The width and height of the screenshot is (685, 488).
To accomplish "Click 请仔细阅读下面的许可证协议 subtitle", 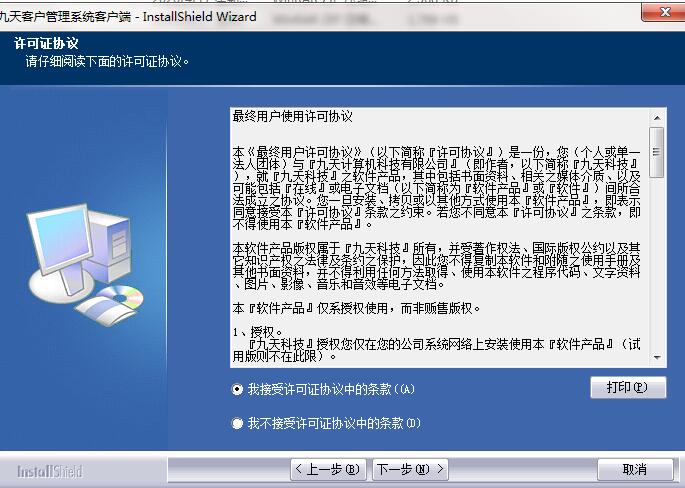I will point(107,61).
